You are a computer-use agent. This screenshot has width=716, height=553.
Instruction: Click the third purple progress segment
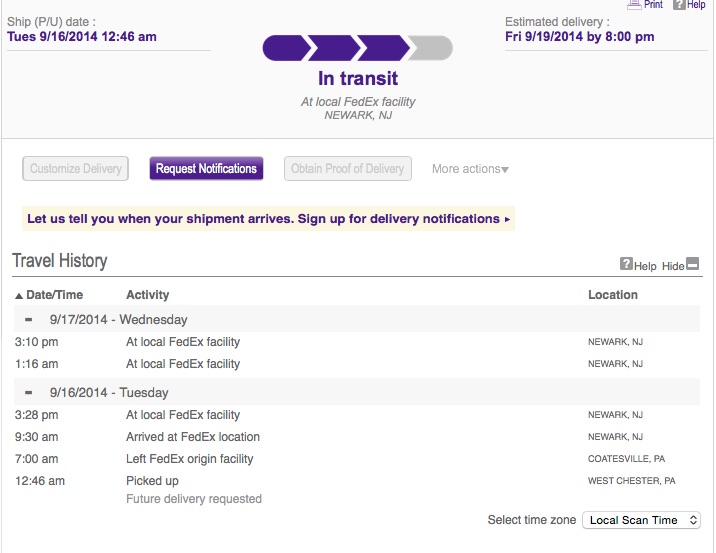pos(384,48)
